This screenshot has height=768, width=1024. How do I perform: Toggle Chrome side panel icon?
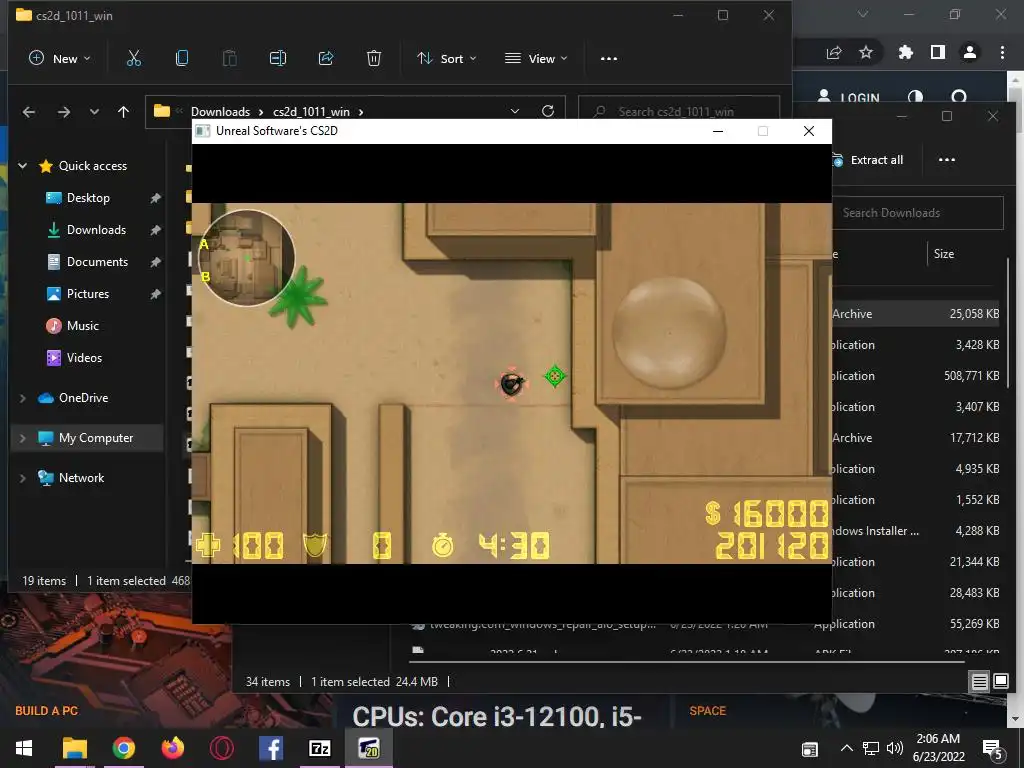[x=938, y=52]
